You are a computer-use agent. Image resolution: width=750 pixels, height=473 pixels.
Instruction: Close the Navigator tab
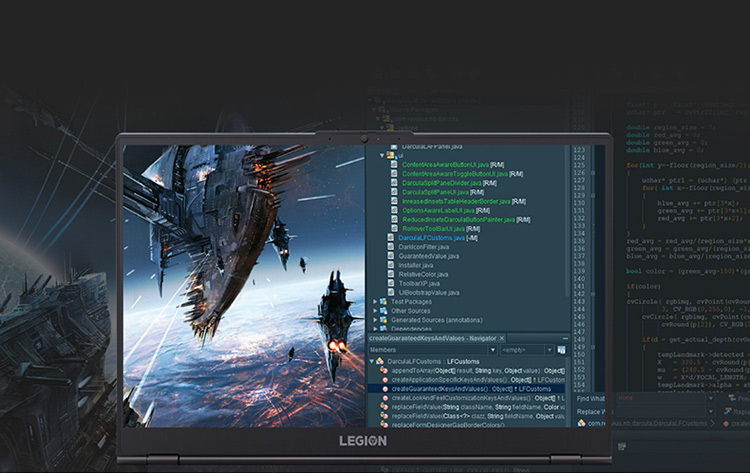tap(502, 338)
